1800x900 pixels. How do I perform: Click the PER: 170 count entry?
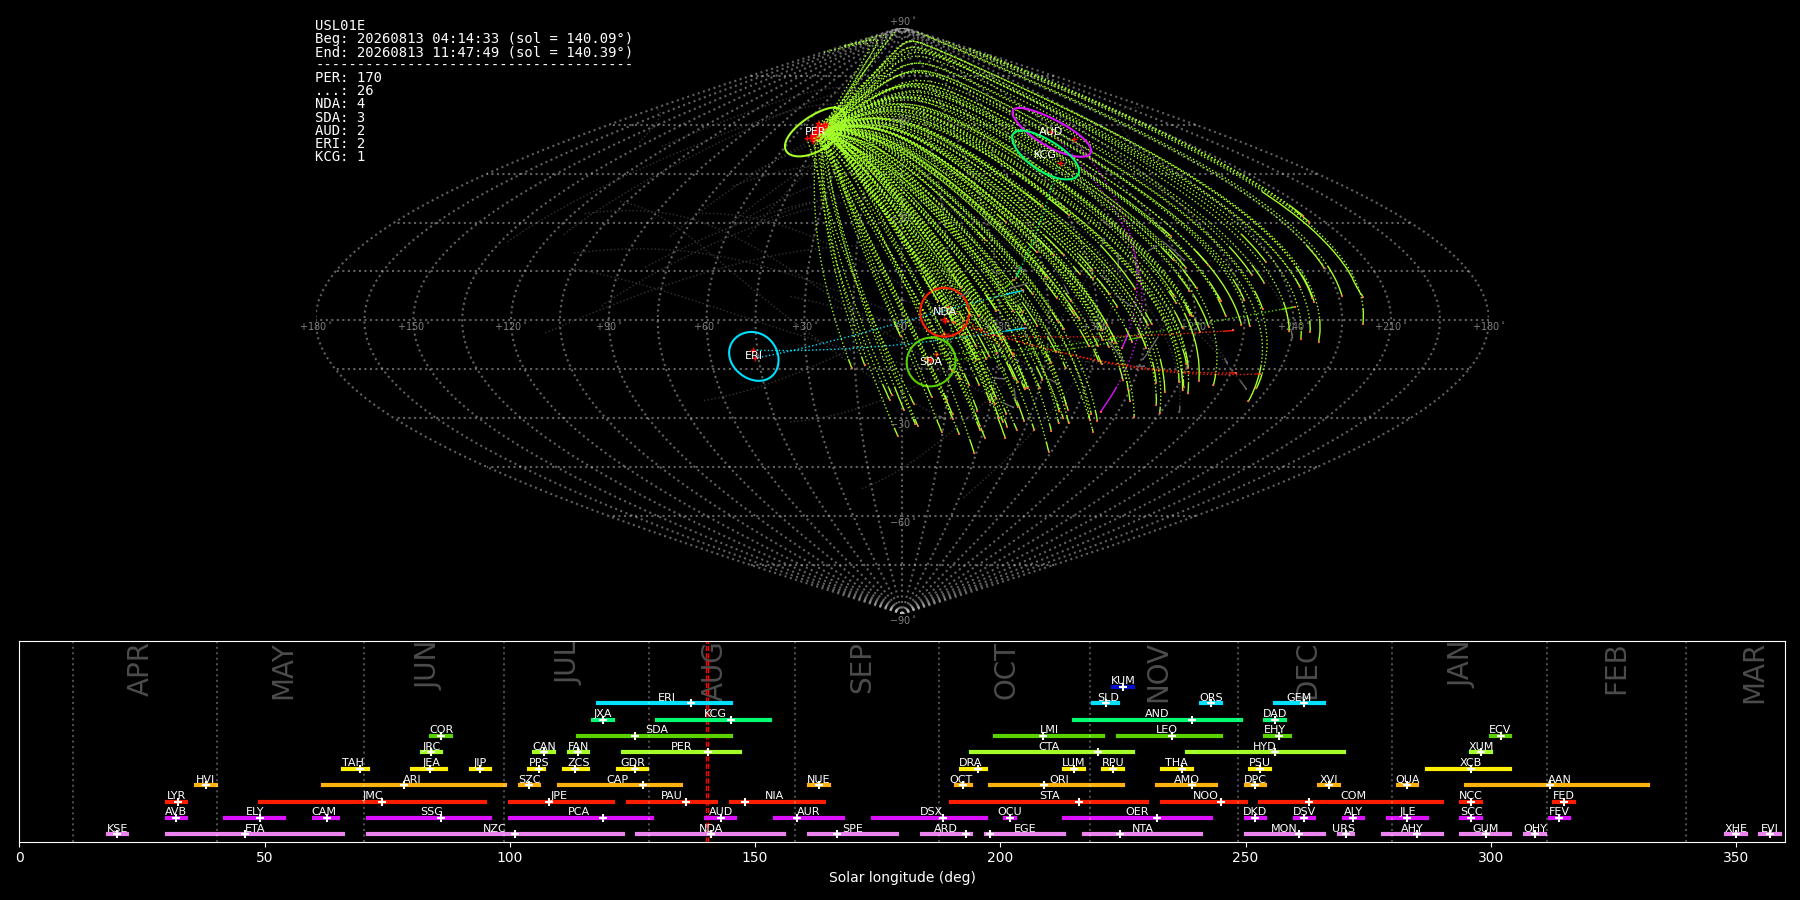[348, 78]
